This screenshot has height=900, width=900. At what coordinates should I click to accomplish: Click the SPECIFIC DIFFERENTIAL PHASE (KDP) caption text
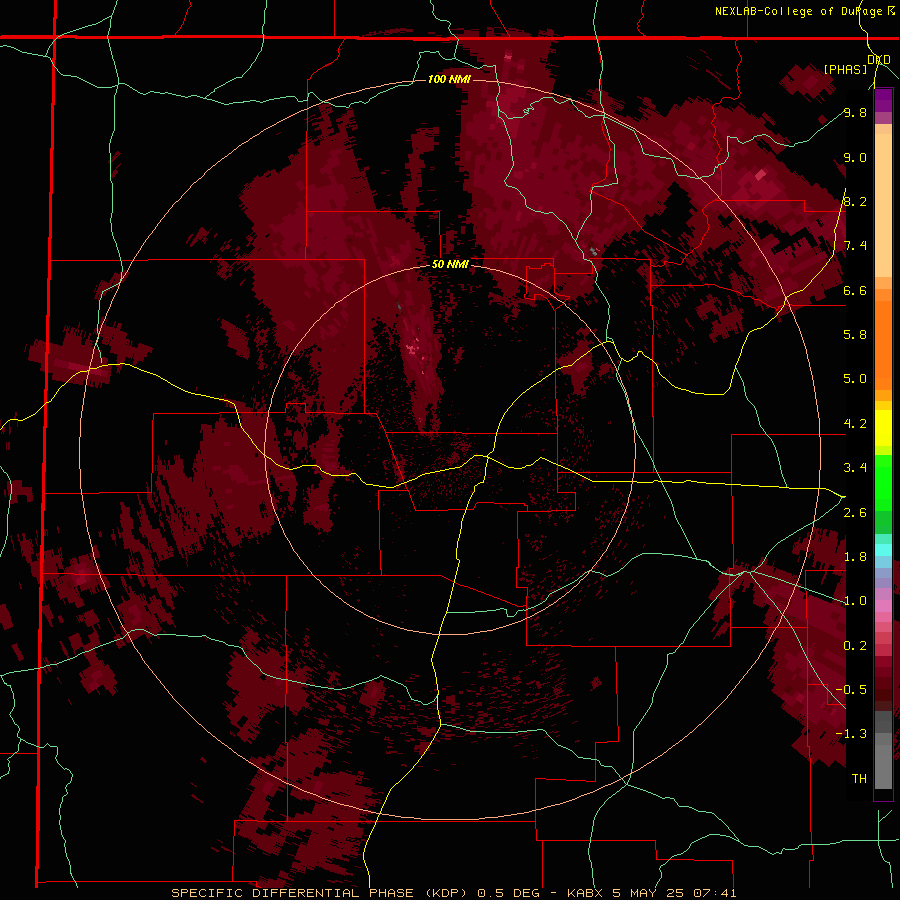[x=320, y=893]
